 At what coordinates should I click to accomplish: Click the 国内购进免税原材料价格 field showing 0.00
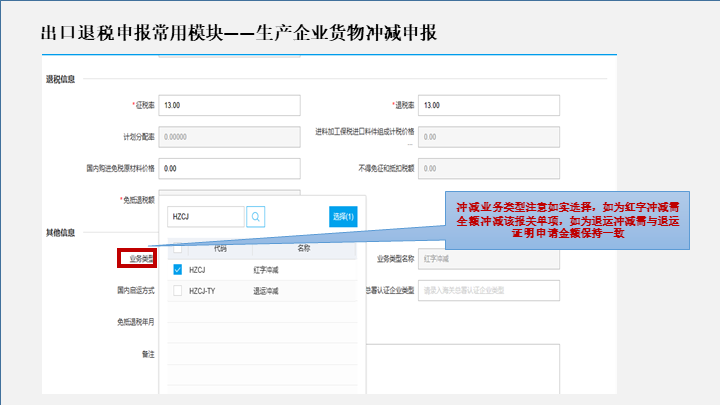(230, 169)
